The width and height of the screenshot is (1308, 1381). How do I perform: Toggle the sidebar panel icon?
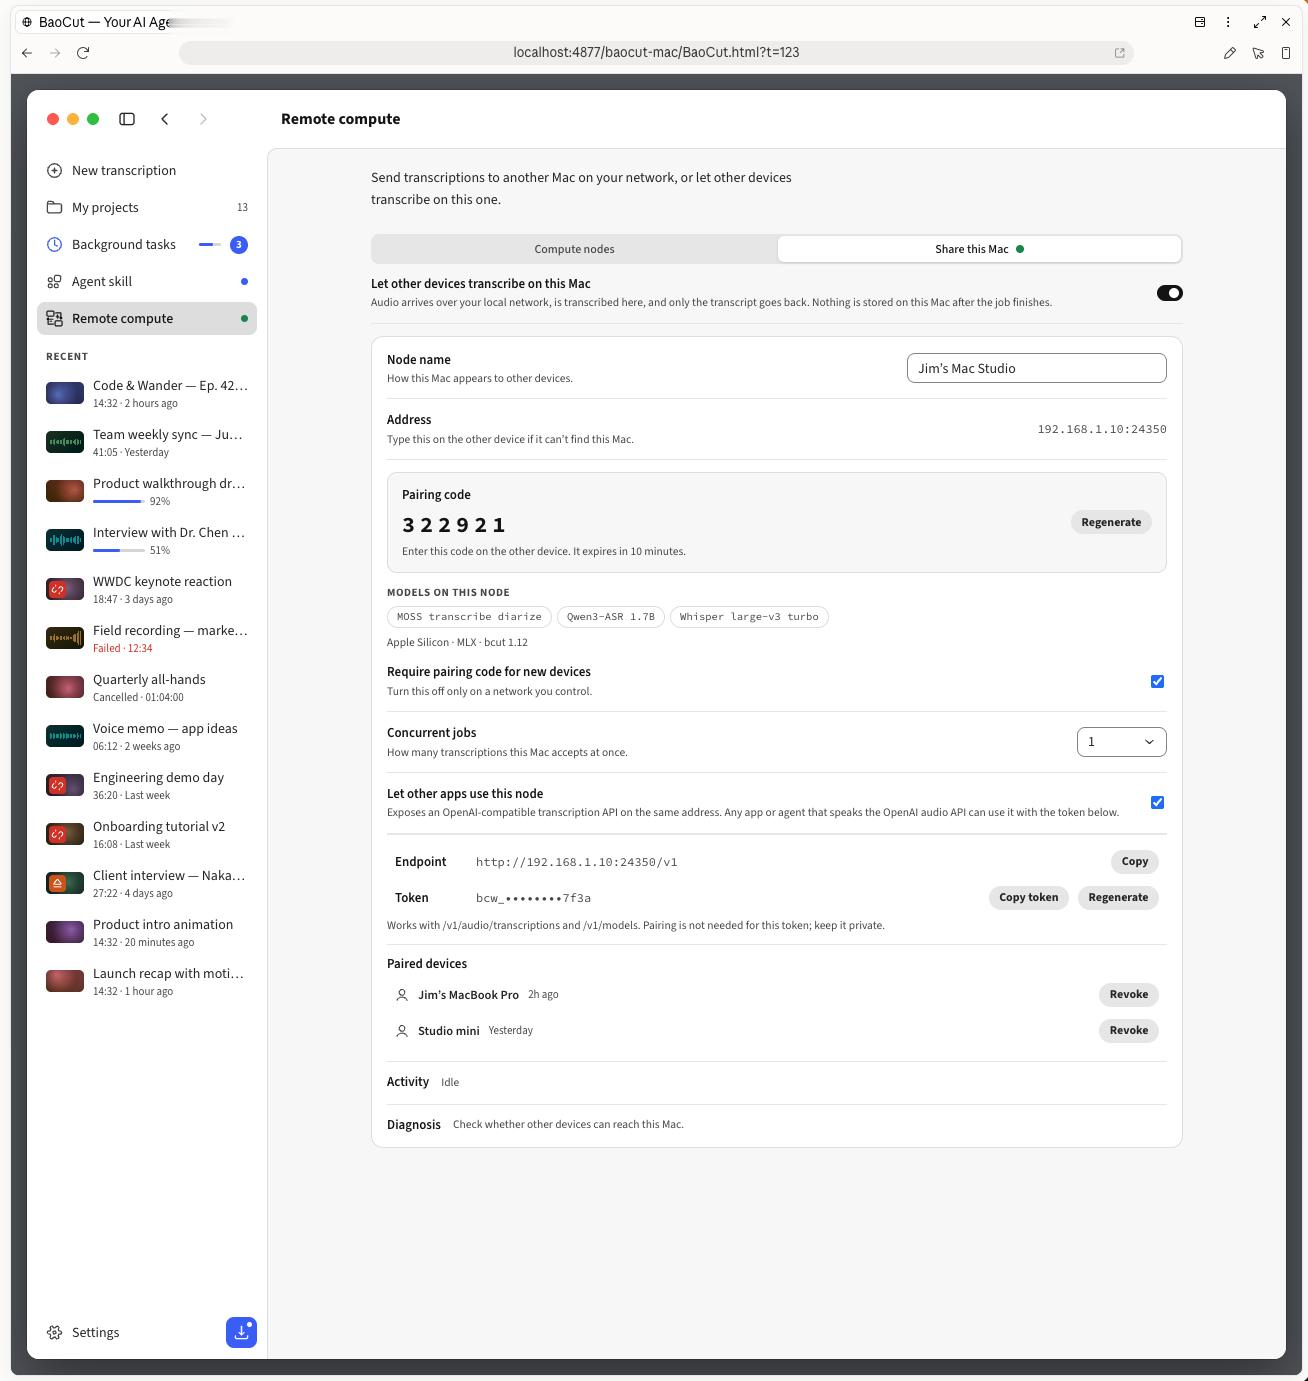click(127, 119)
